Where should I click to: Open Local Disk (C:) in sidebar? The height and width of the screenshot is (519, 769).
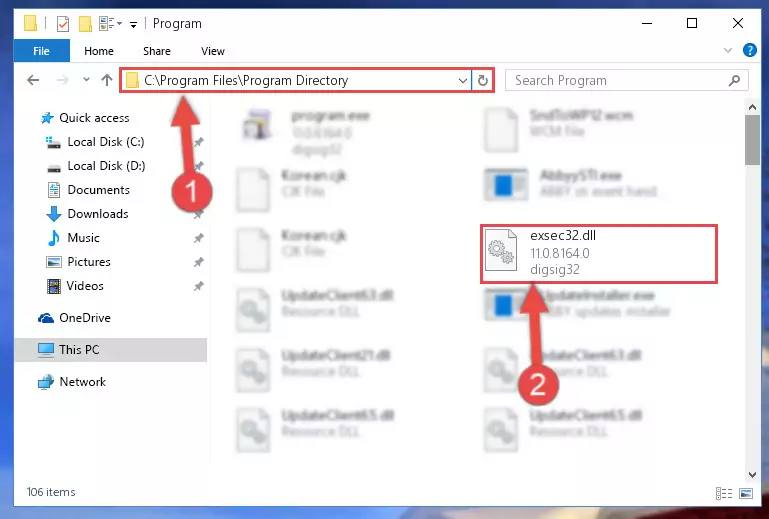[x=105, y=142]
